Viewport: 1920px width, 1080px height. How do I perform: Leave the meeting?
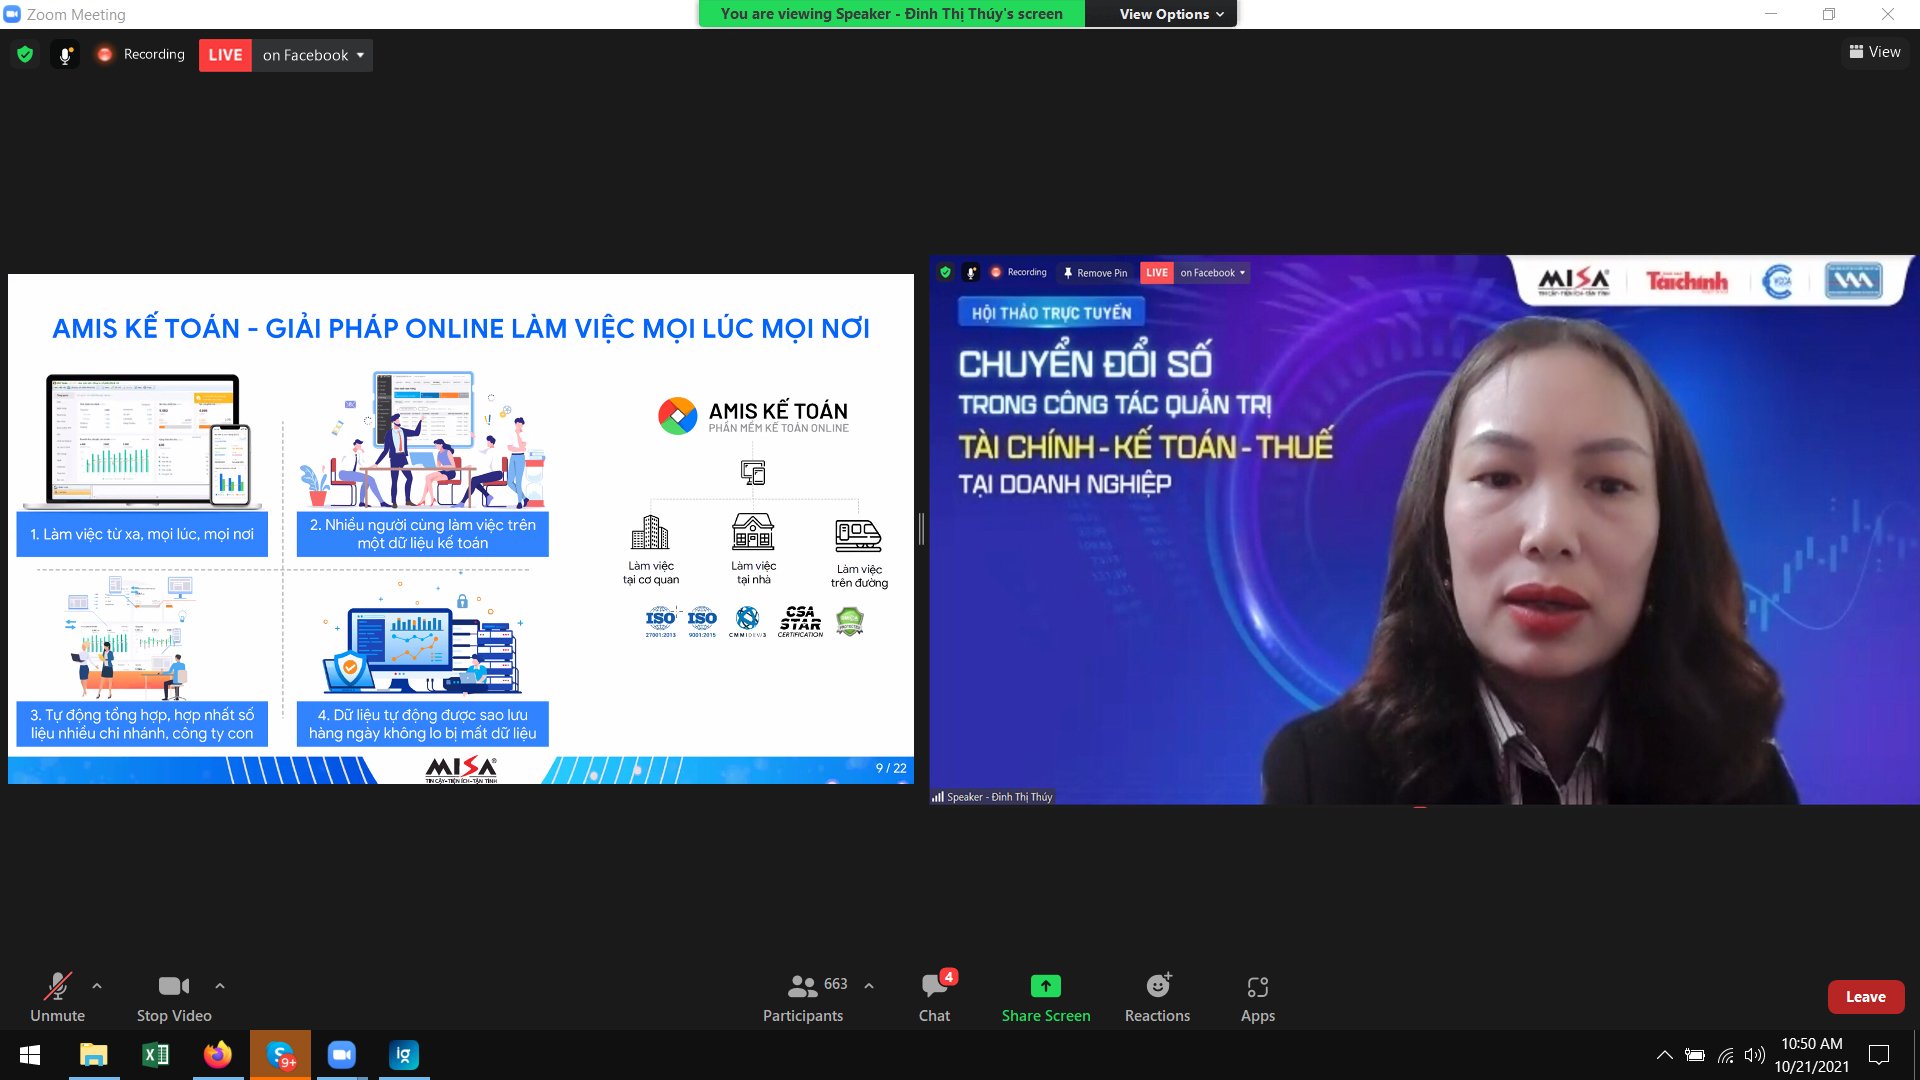tap(1865, 997)
